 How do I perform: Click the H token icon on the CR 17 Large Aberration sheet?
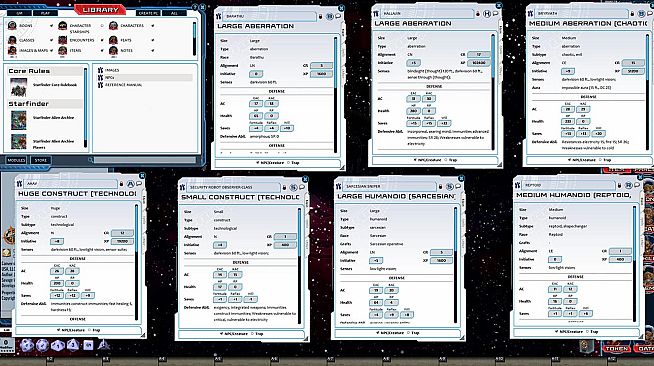point(487,14)
